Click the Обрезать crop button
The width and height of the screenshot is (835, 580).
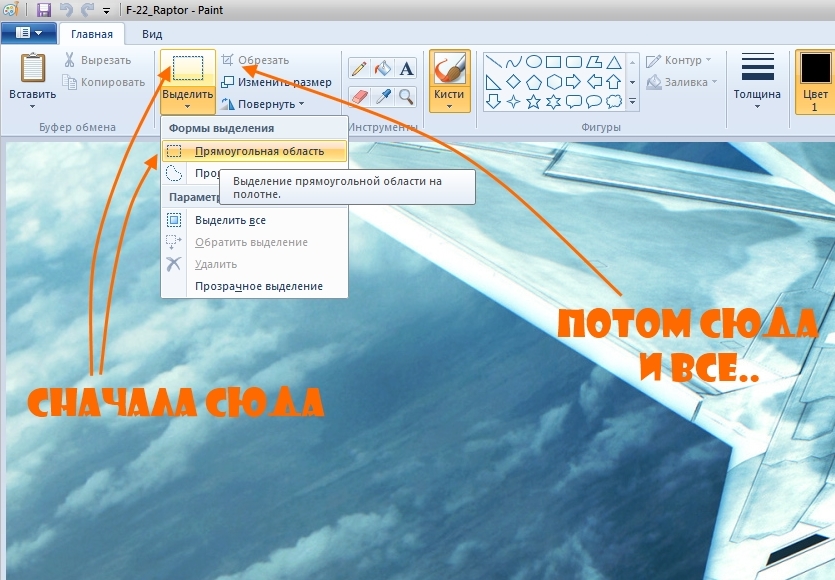pos(256,60)
